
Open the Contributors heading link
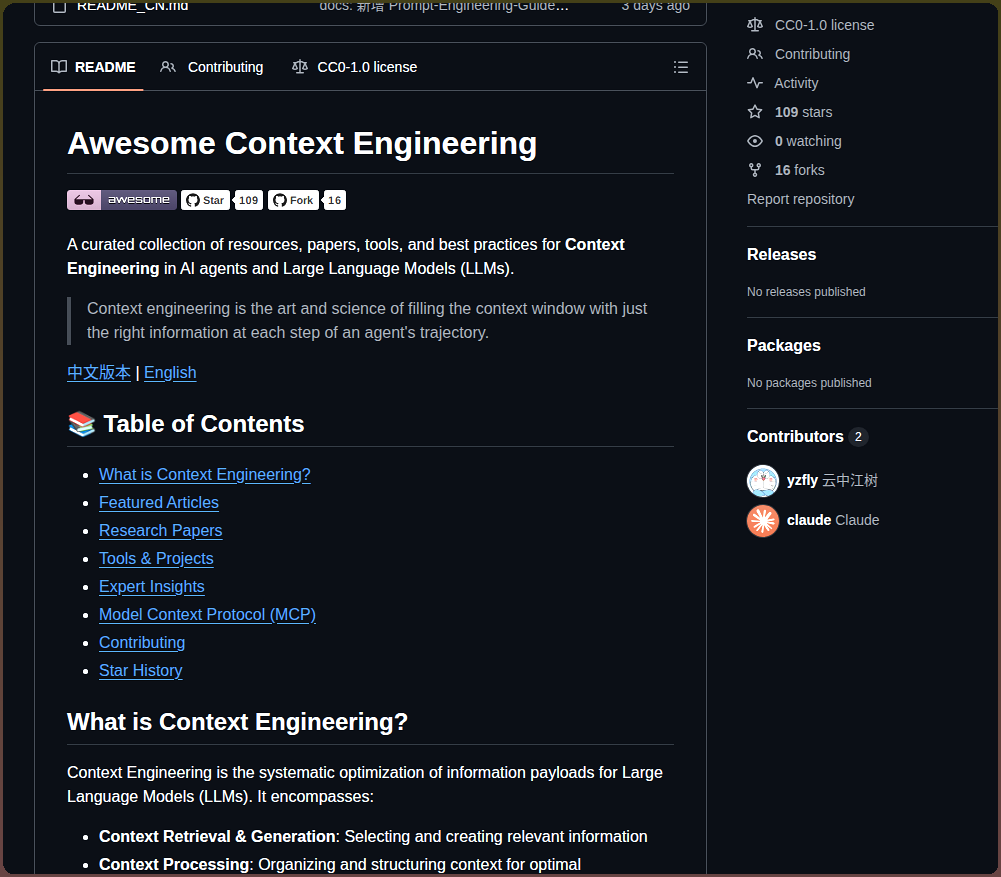click(x=795, y=437)
